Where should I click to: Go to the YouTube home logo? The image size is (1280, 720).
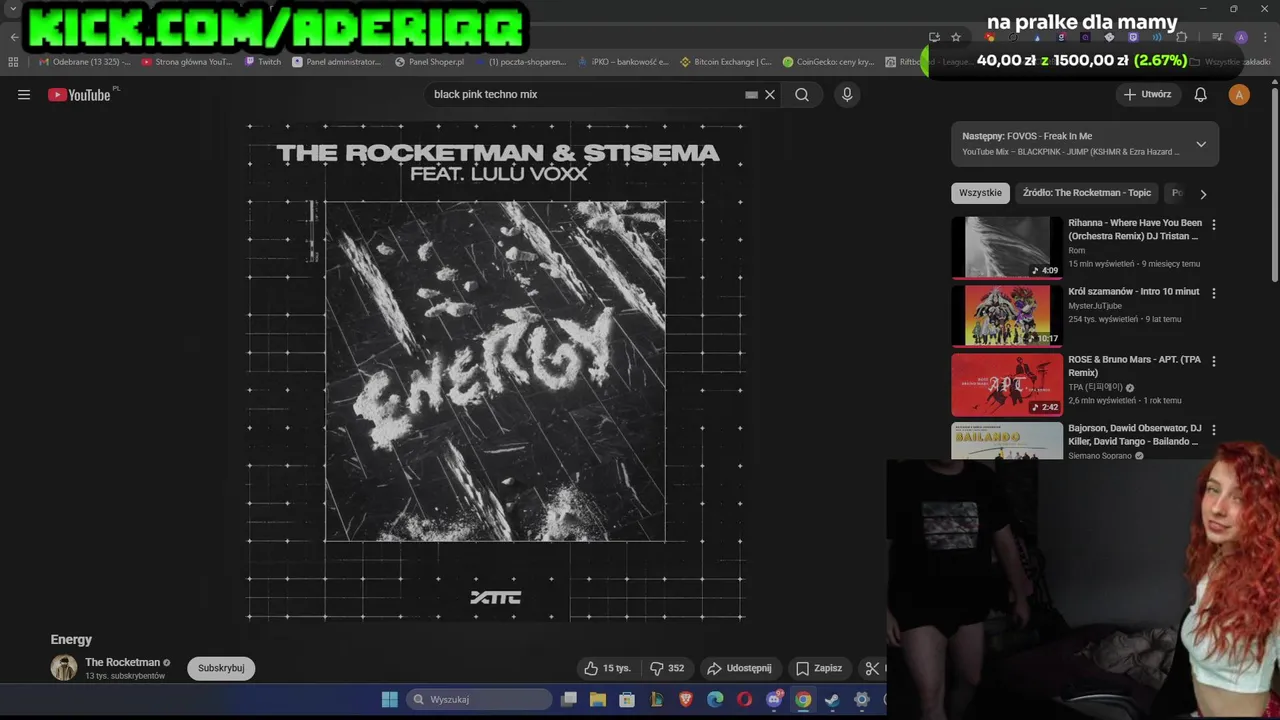click(x=79, y=95)
